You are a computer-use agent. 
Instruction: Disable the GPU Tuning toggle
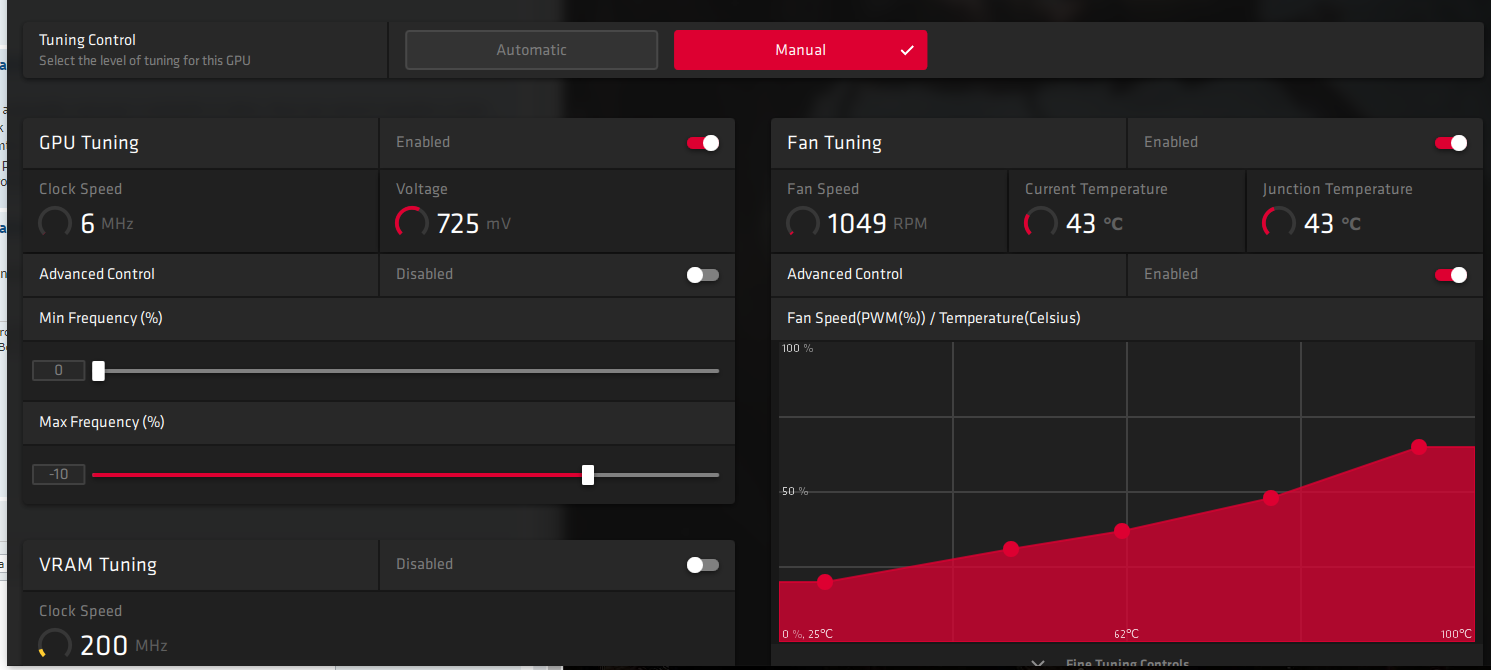point(703,143)
